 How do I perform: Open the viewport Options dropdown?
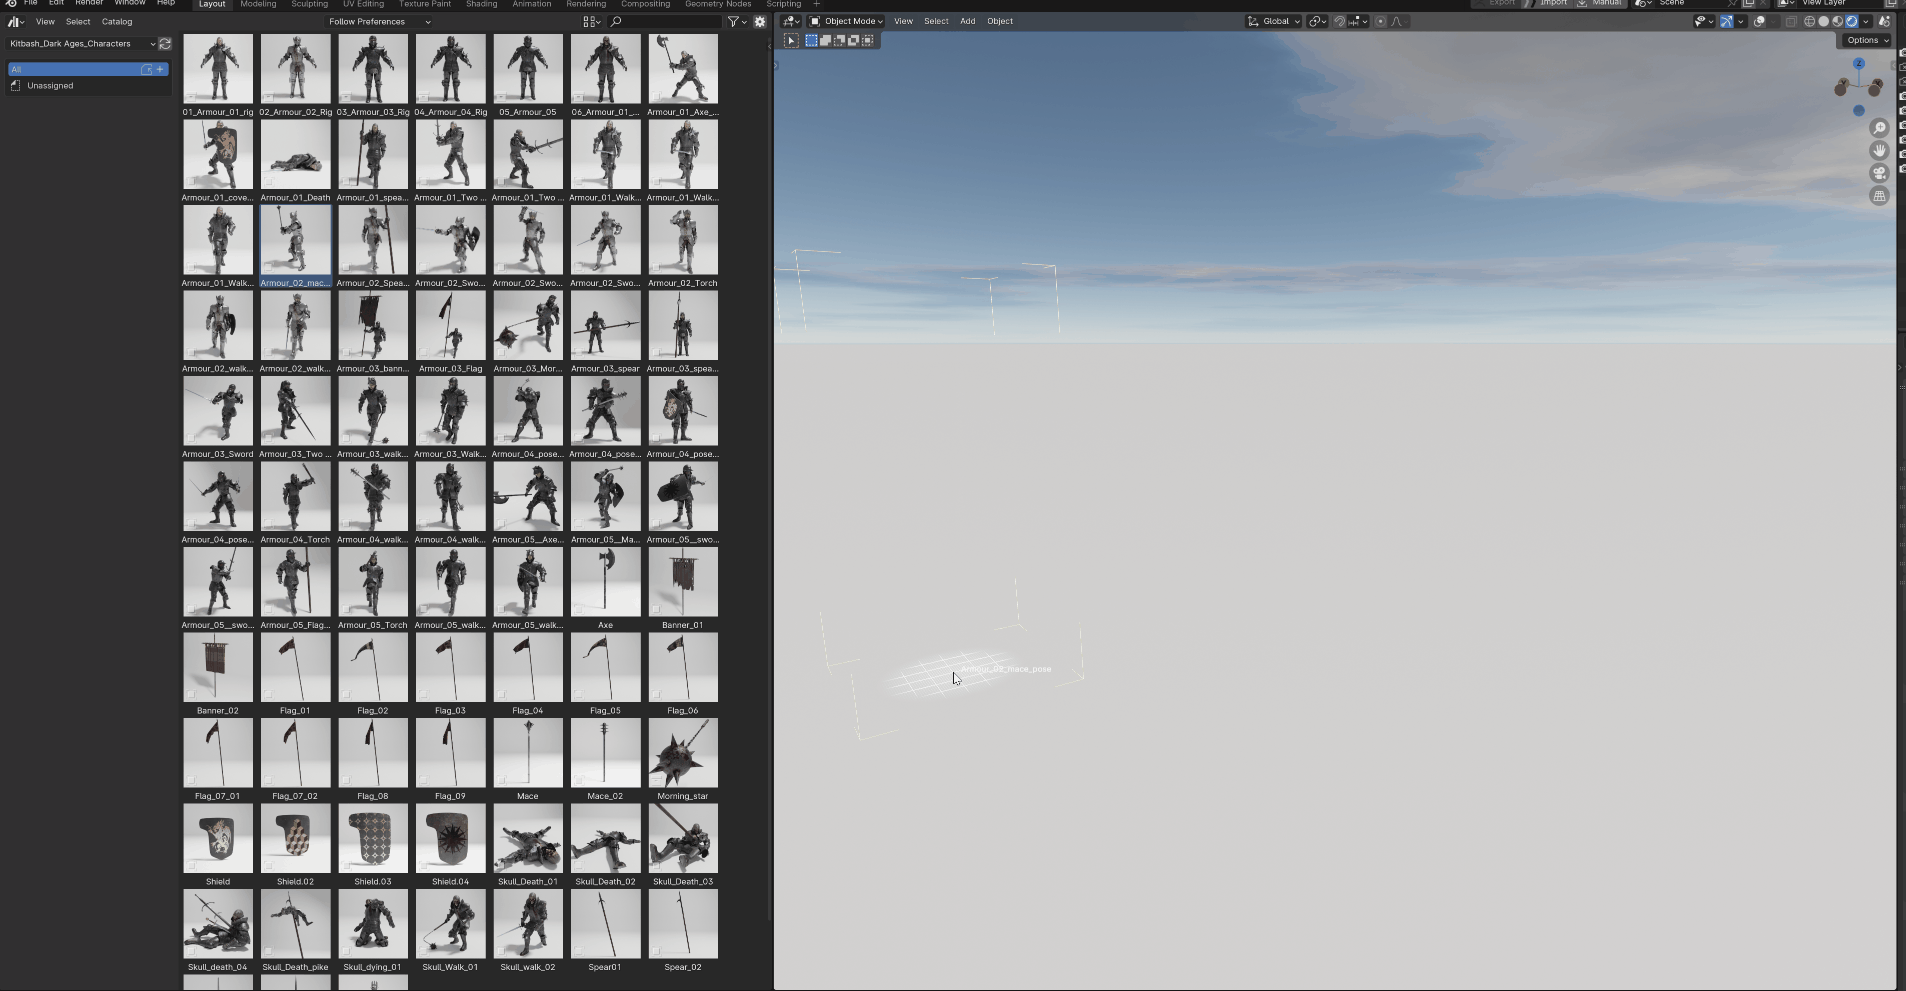point(1866,40)
